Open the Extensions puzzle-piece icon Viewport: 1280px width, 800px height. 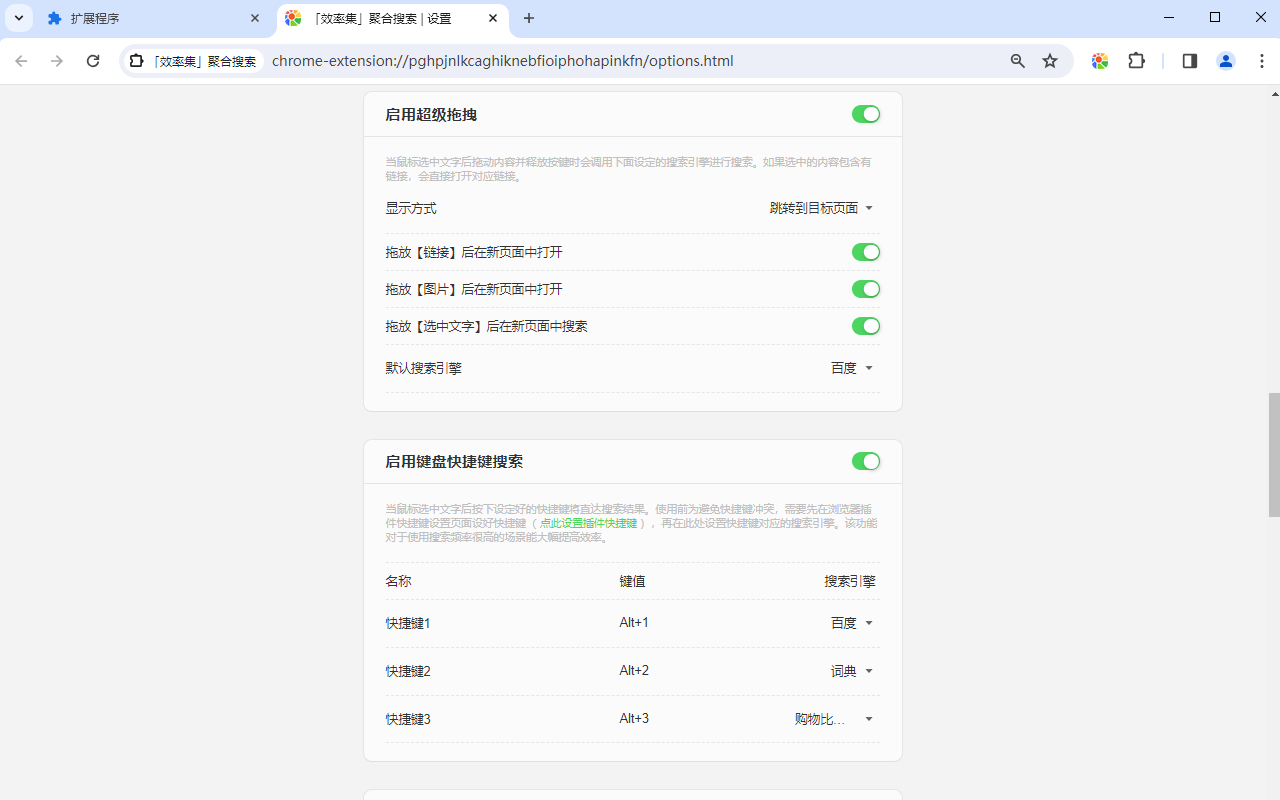click(1136, 61)
